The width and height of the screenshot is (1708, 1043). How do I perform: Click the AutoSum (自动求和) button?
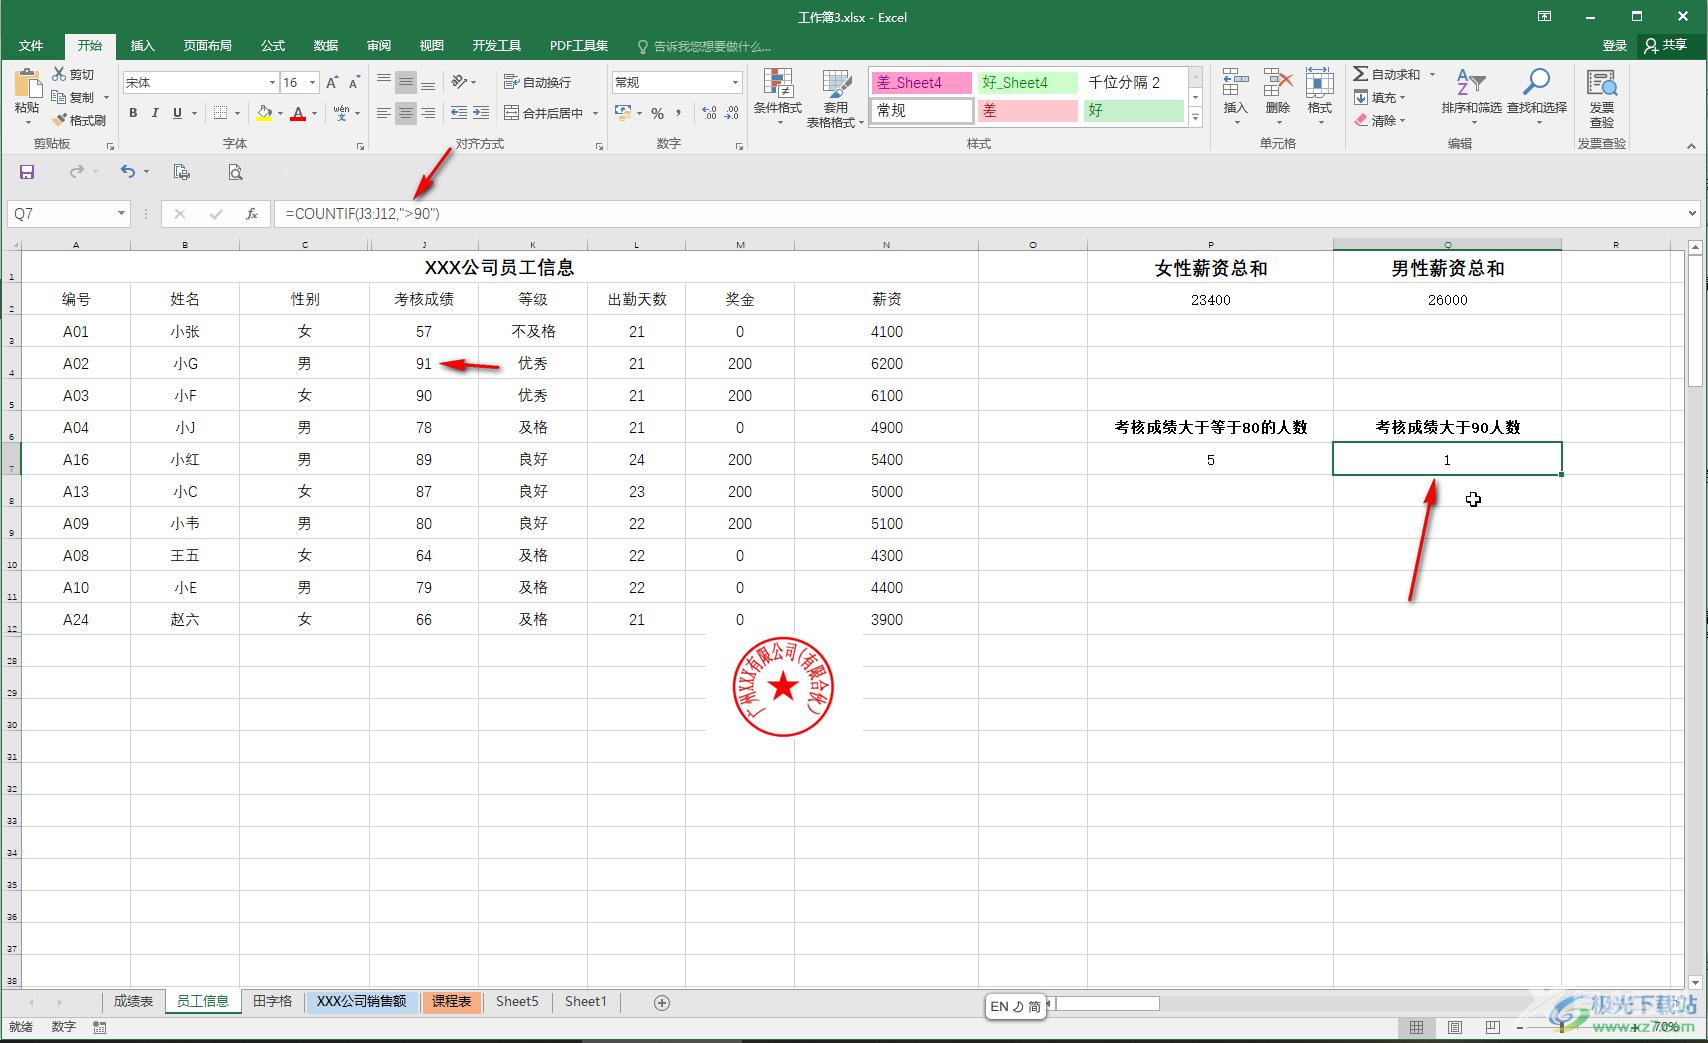[x=1387, y=74]
